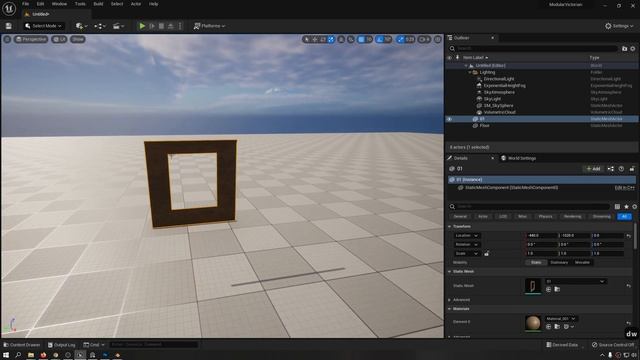Click the Source Control Off status
The image size is (640, 360).
tap(613, 345)
